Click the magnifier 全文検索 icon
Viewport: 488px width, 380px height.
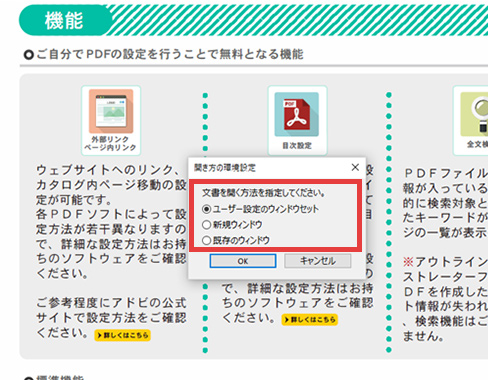tap(471, 120)
